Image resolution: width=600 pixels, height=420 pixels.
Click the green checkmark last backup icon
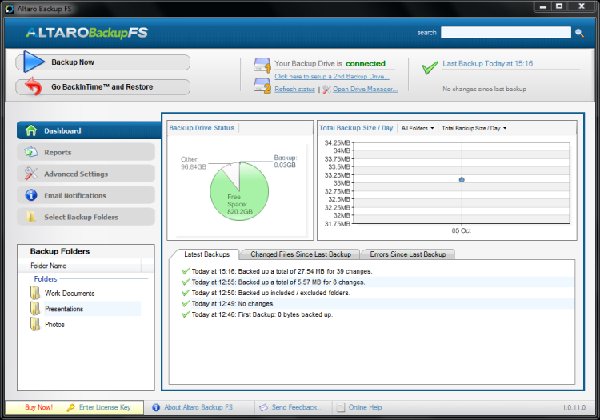point(430,67)
